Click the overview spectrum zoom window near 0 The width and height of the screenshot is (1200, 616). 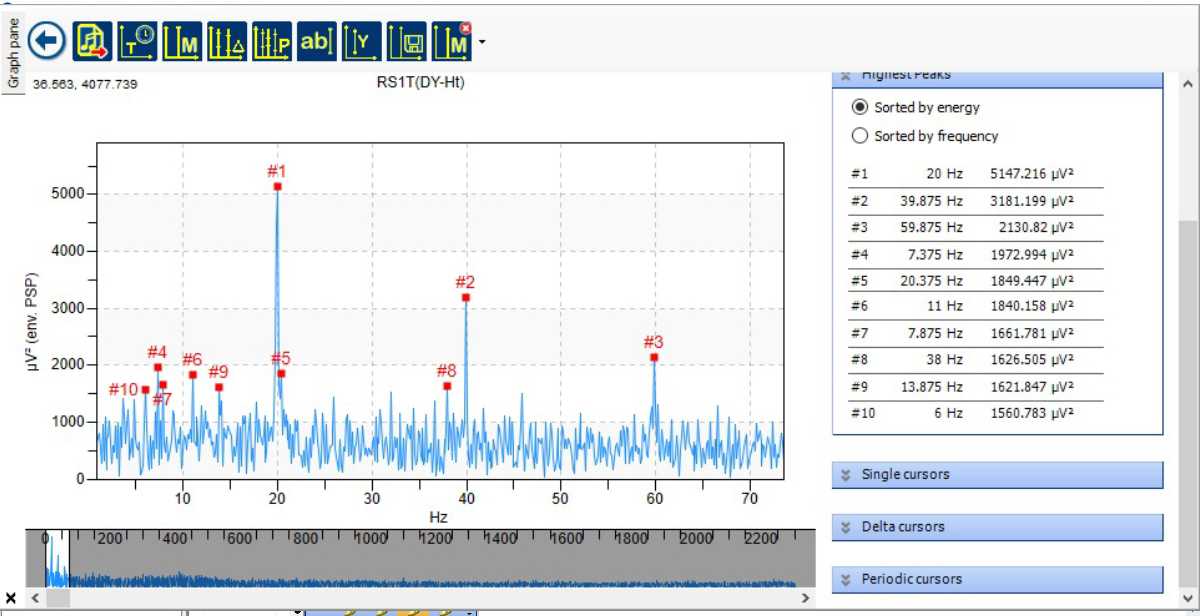pos(57,558)
